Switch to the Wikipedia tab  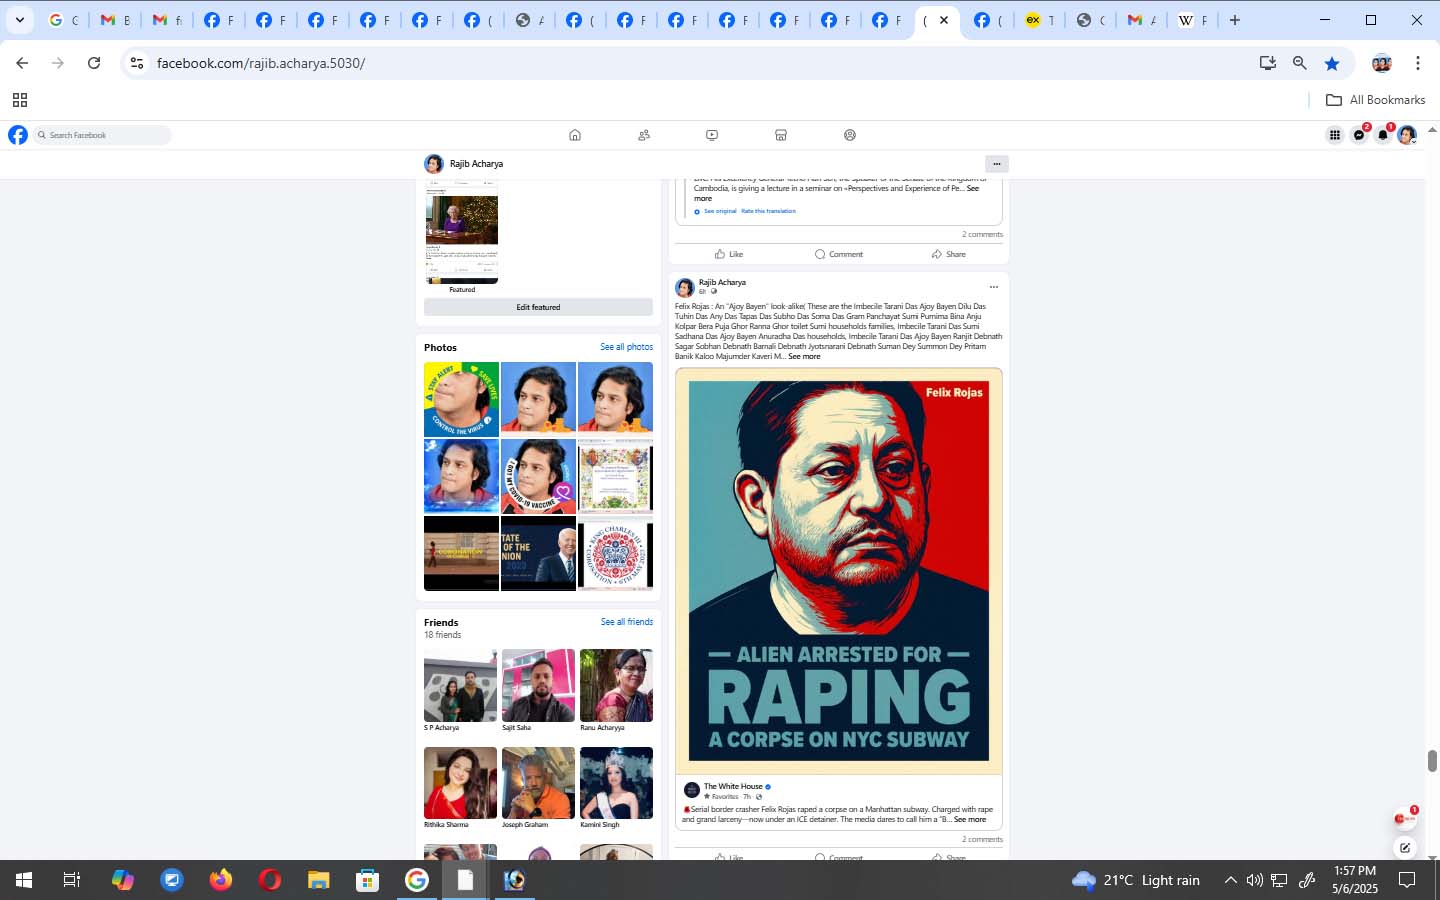1194,20
